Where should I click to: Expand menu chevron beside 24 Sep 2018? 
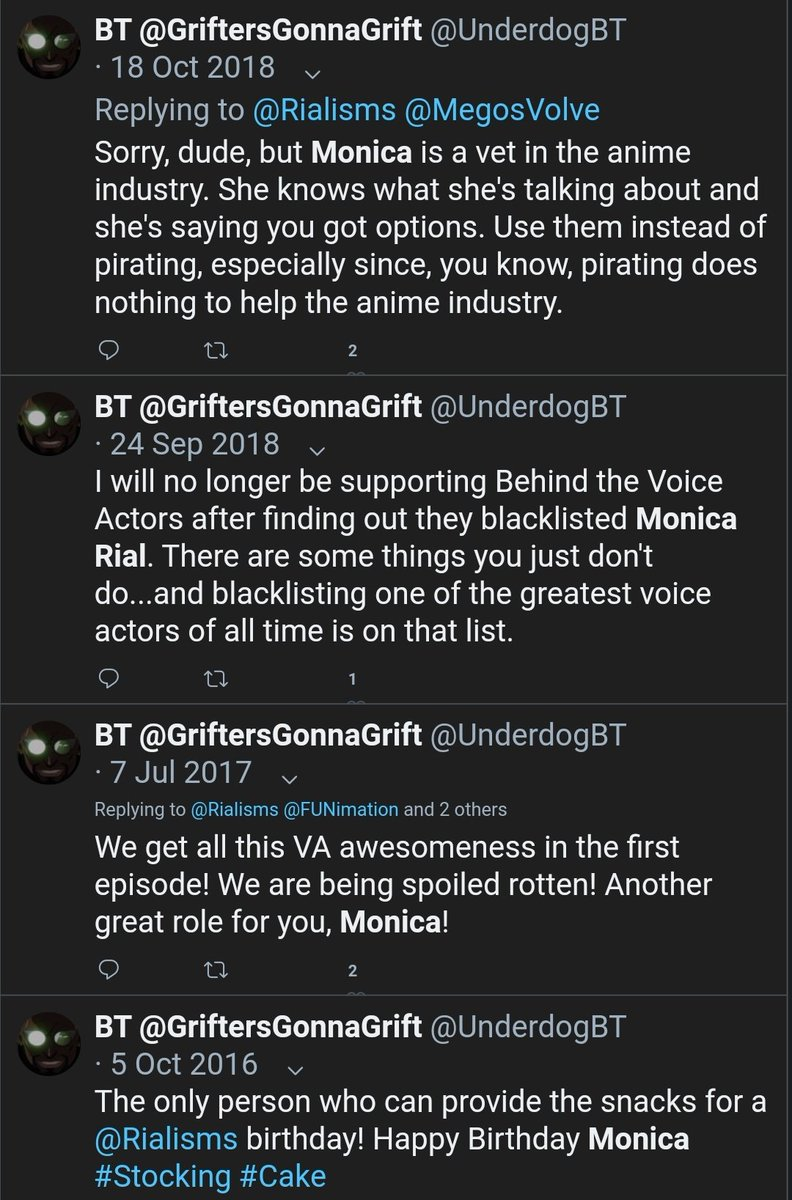[x=316, y=447]
